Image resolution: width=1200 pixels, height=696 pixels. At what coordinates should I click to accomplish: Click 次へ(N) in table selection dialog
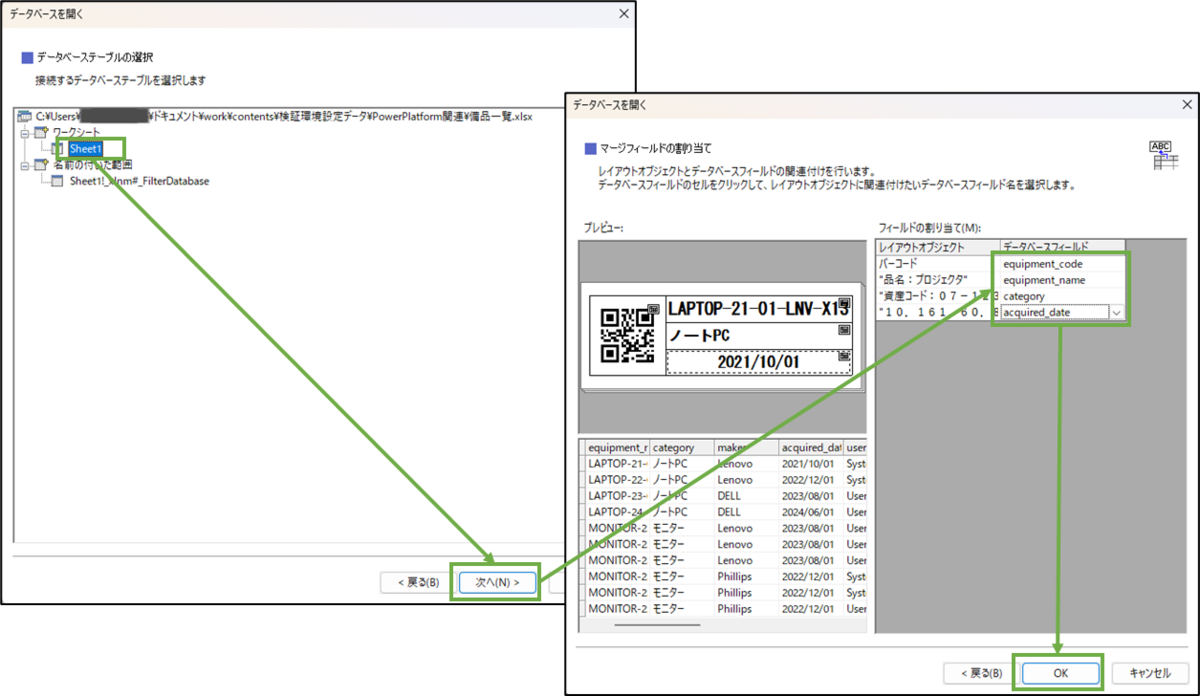click(497, 582)
